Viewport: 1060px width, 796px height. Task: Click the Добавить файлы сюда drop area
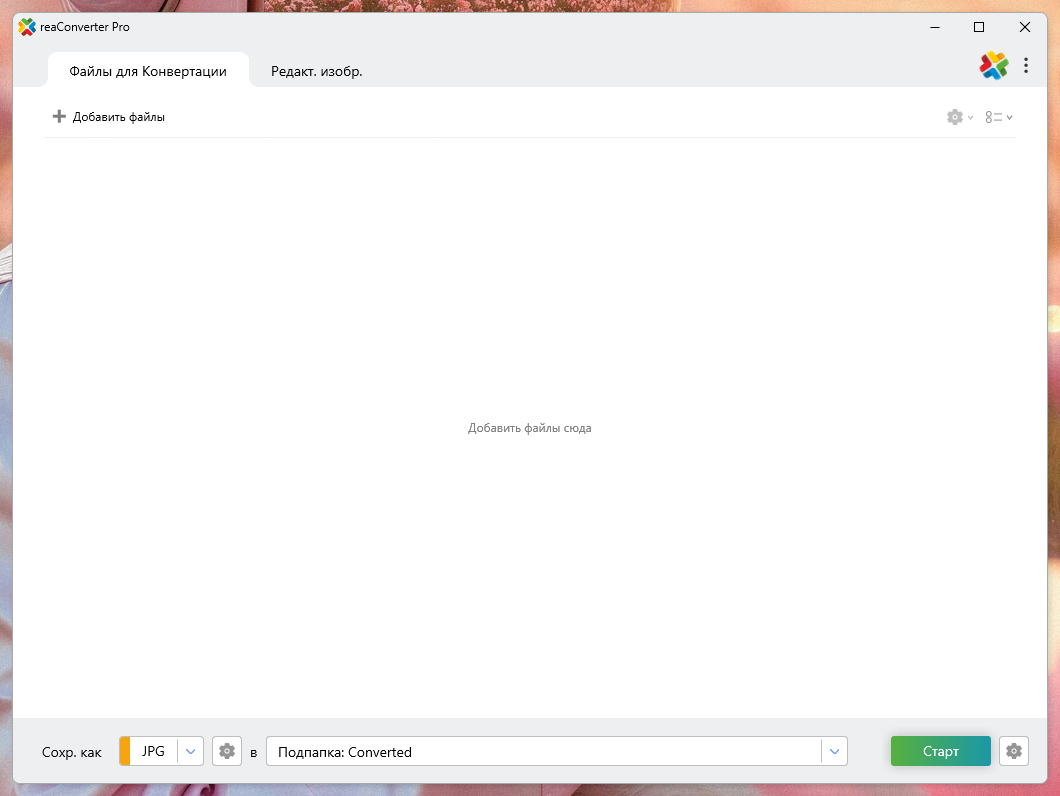[529, 428]
